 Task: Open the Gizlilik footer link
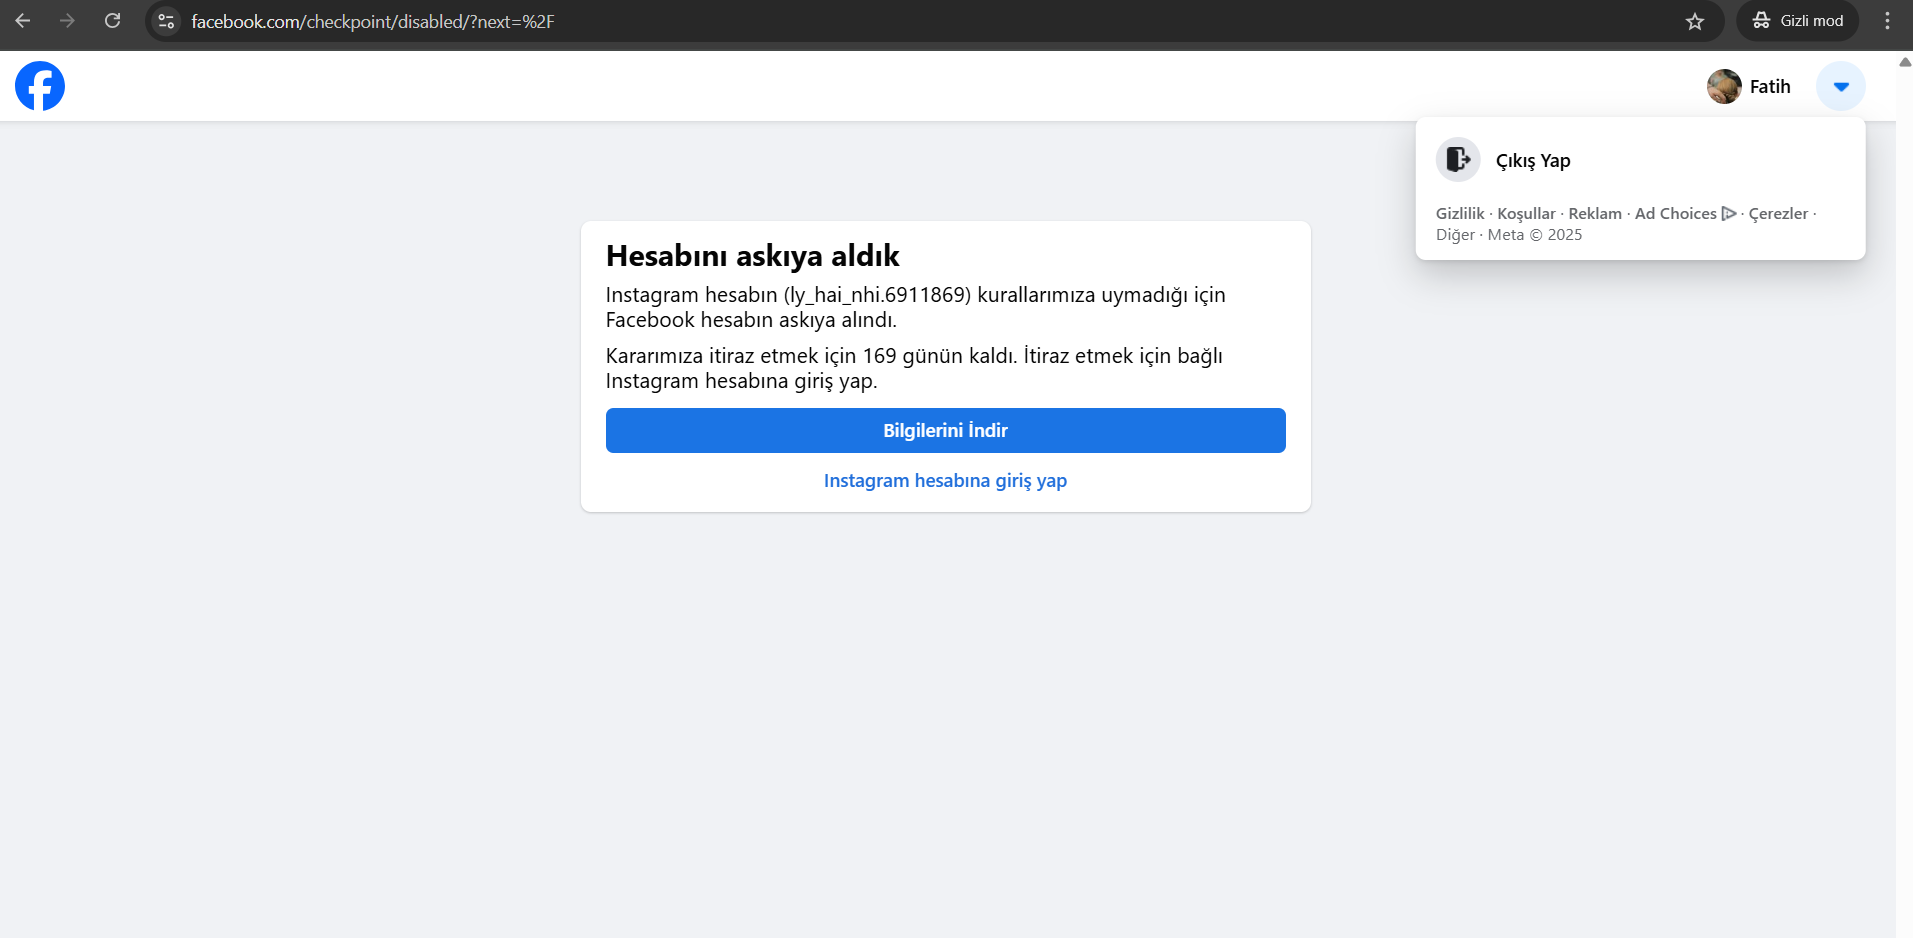(1460, 214)
